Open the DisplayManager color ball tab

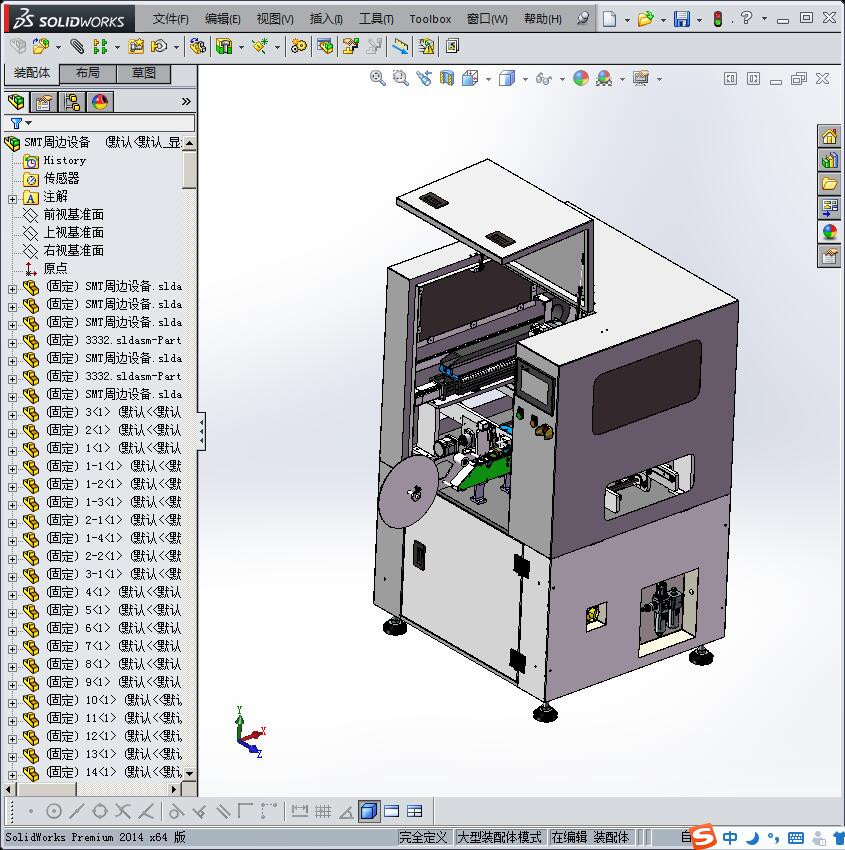(99, 102)
